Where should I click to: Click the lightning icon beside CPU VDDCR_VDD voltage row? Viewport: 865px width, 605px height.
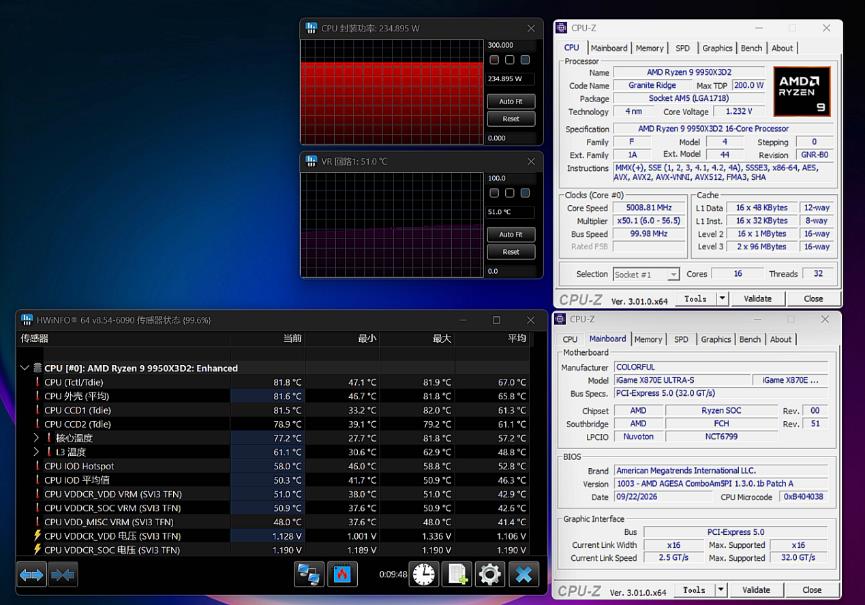coord(38,536)
